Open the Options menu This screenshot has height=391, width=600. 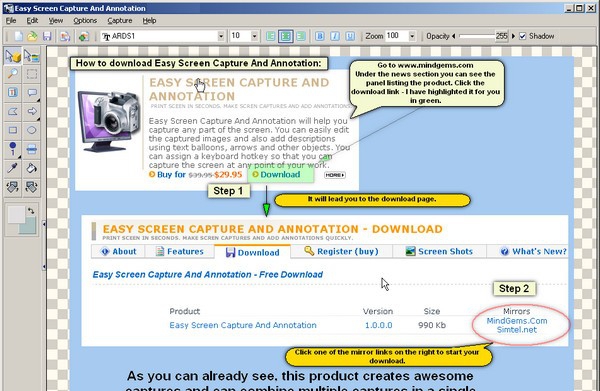pos(85,21)
